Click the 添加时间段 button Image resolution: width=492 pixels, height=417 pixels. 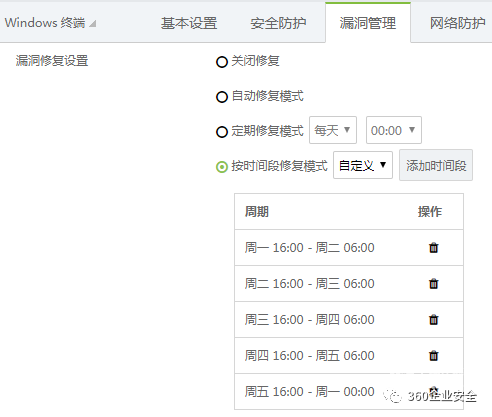point(436,165)
